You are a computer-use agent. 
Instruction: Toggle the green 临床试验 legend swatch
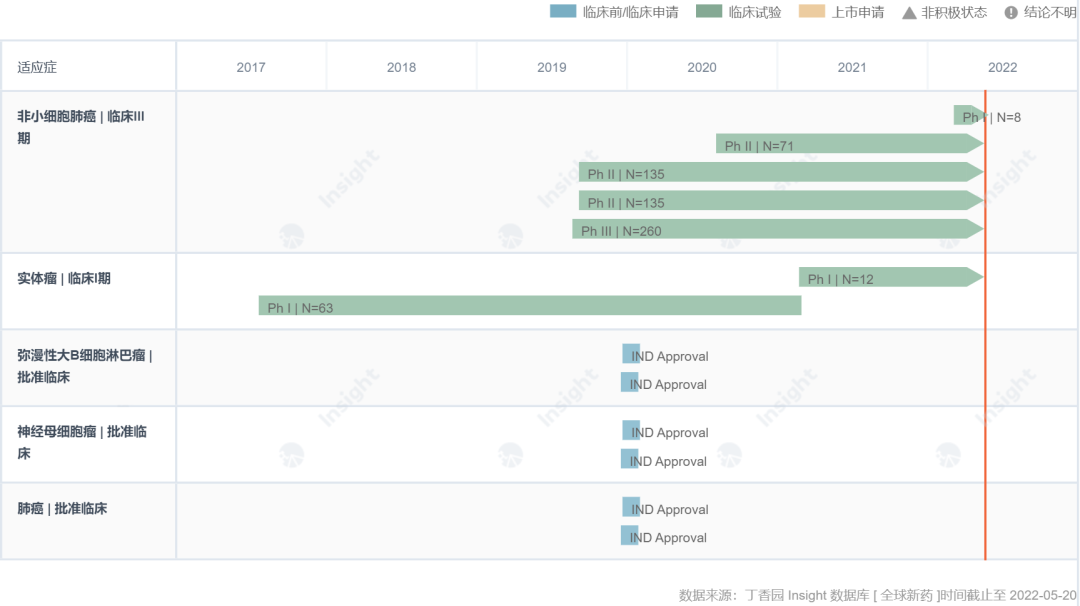coord(708,12)
